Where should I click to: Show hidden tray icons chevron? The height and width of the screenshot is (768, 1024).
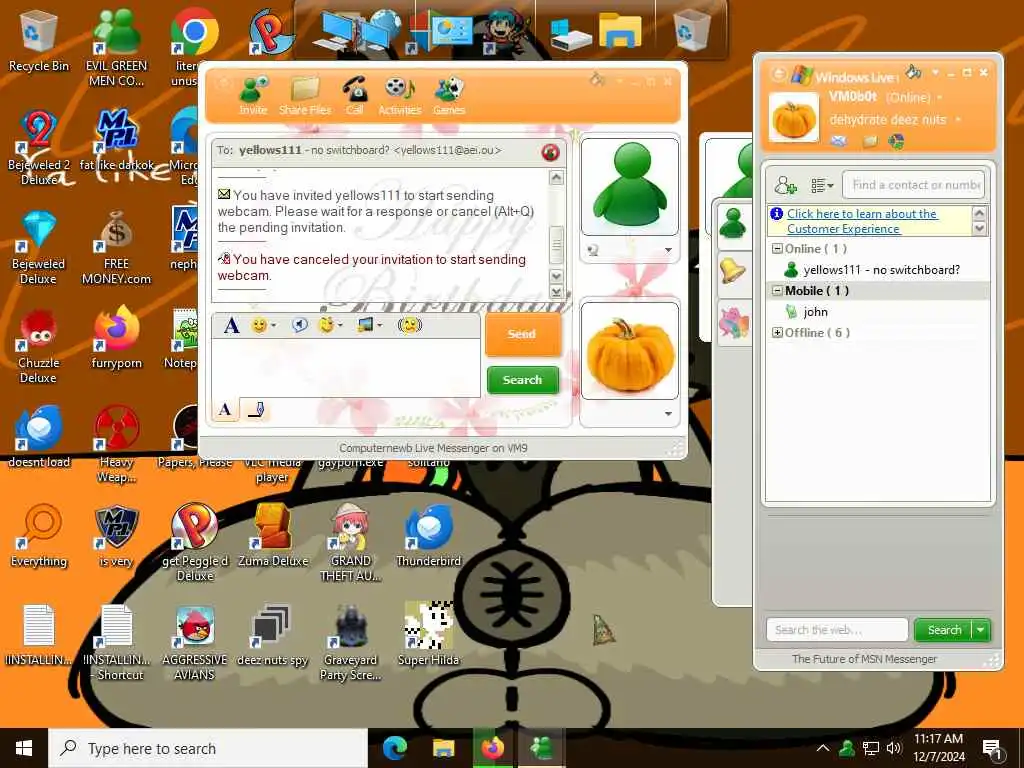(823, 748)
